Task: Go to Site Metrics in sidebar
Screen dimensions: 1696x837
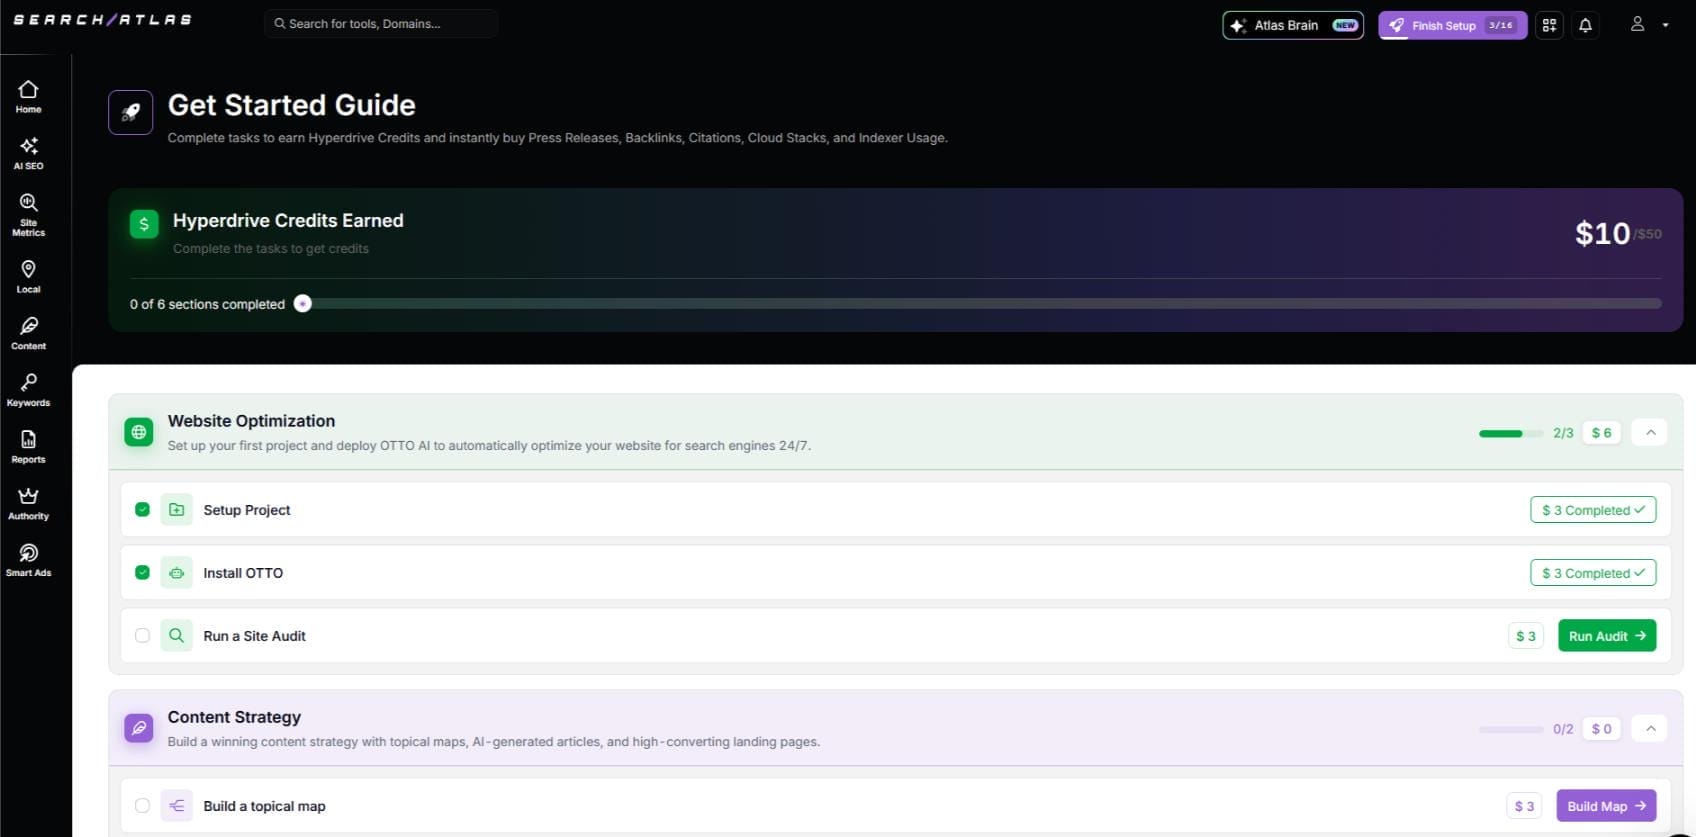Action: (28, 214)
